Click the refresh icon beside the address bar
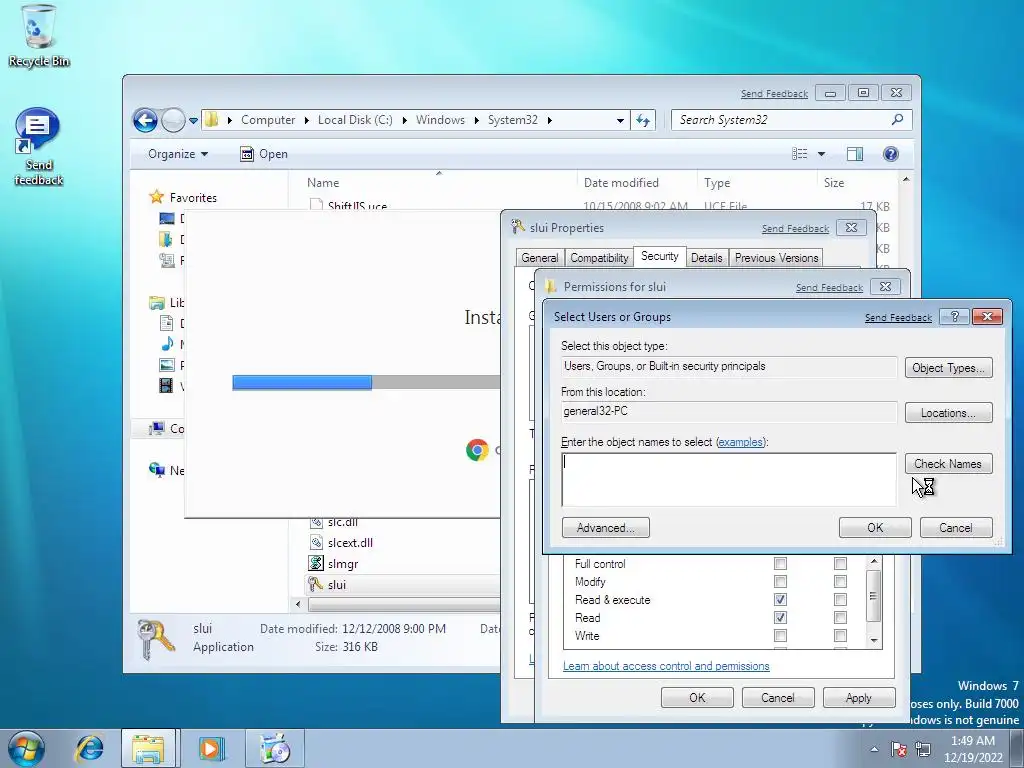The width and height of the screenshot is (1024, 768). [643, 120]
